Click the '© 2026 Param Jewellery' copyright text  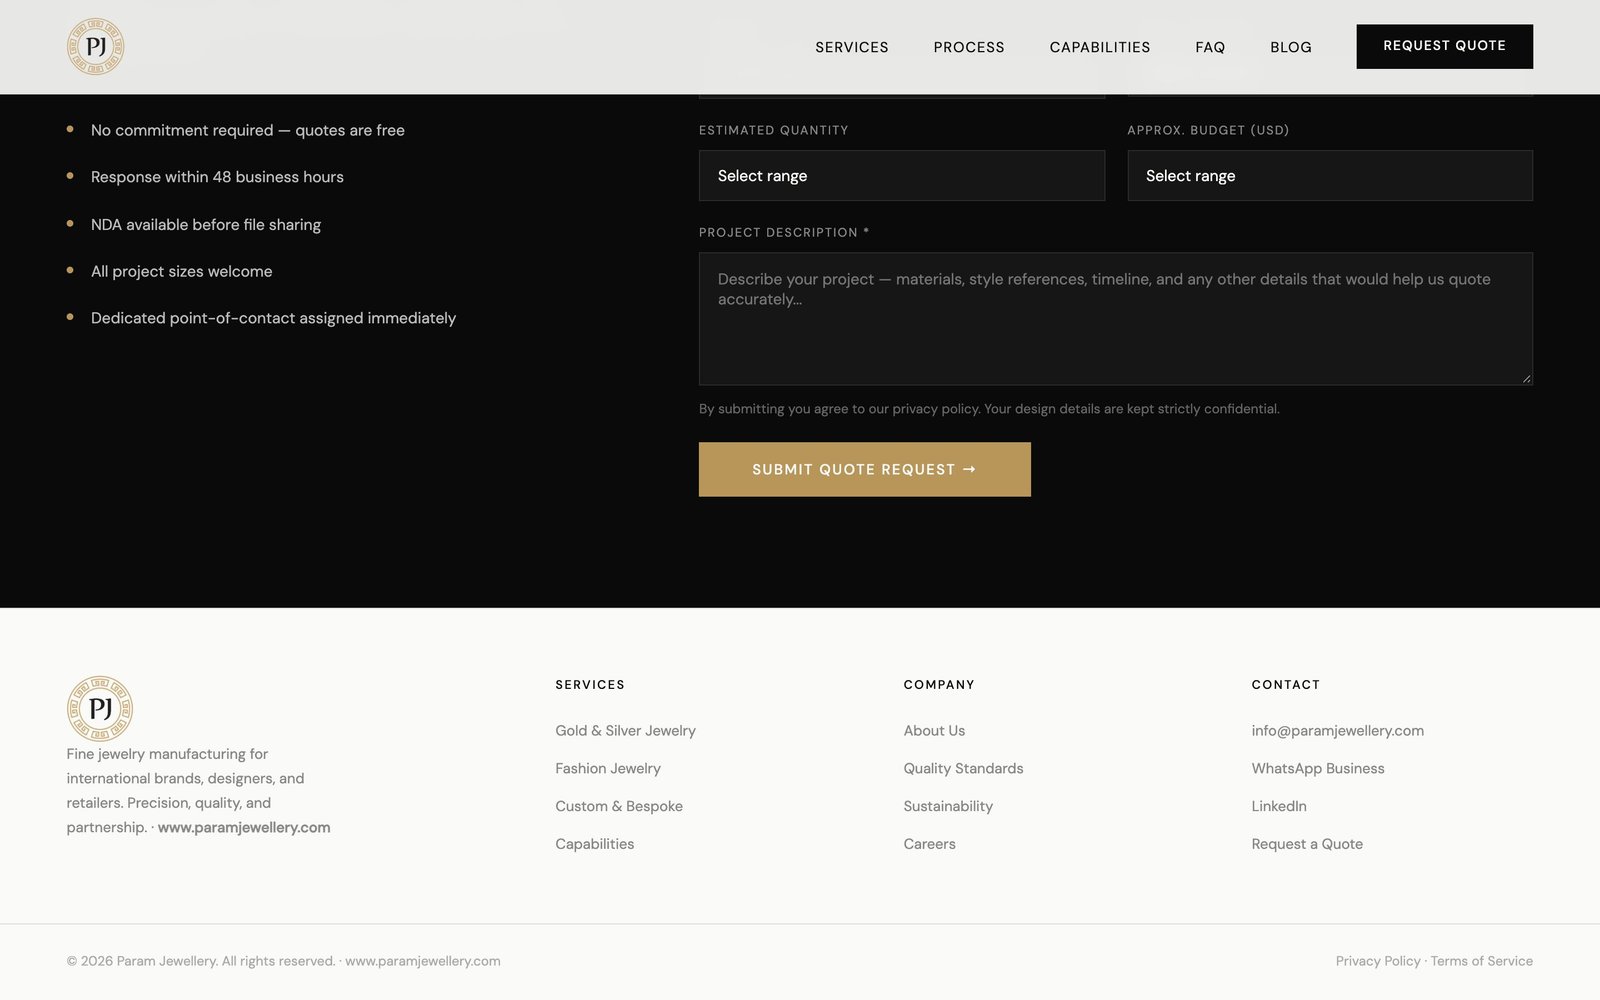(284, 961)
